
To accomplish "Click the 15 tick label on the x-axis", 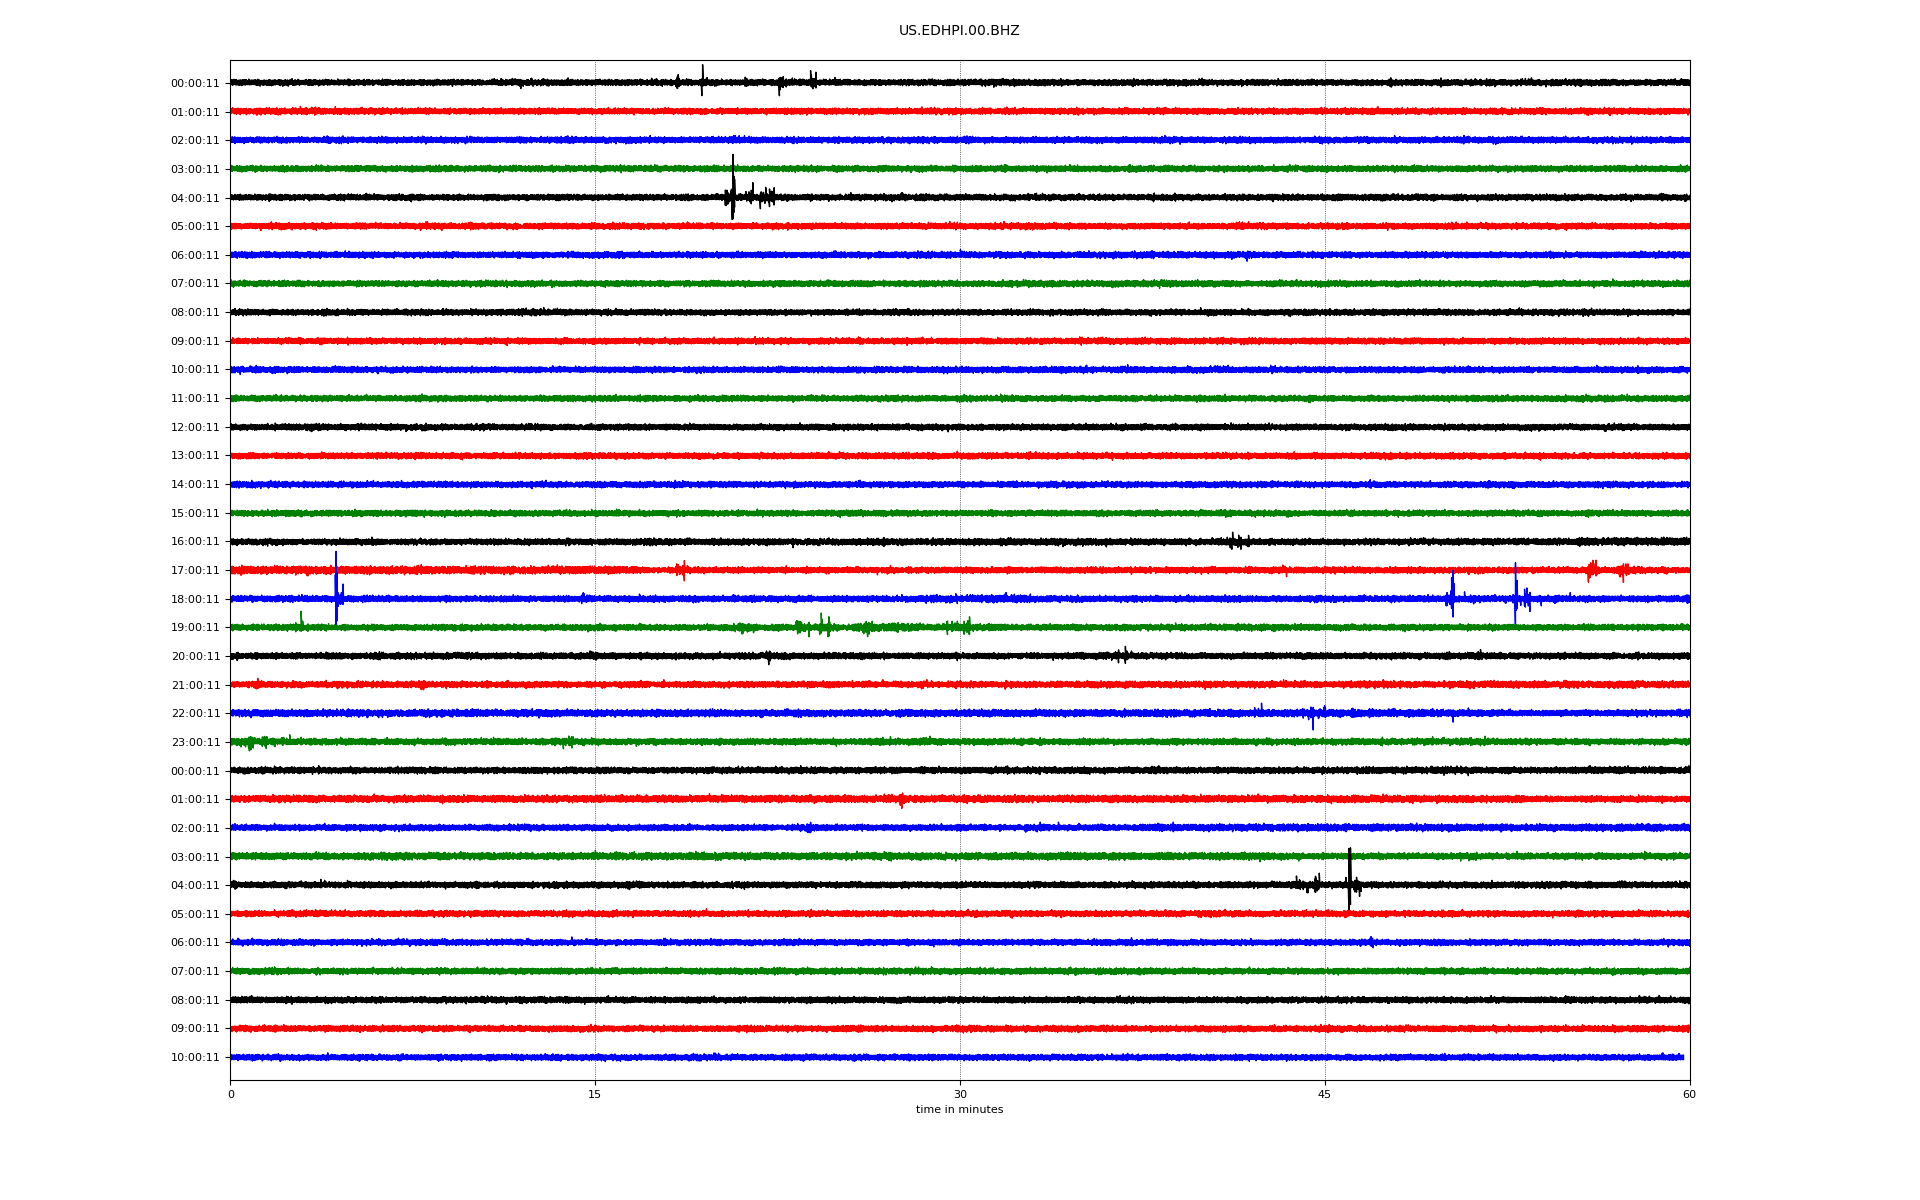I will 595,1095.
